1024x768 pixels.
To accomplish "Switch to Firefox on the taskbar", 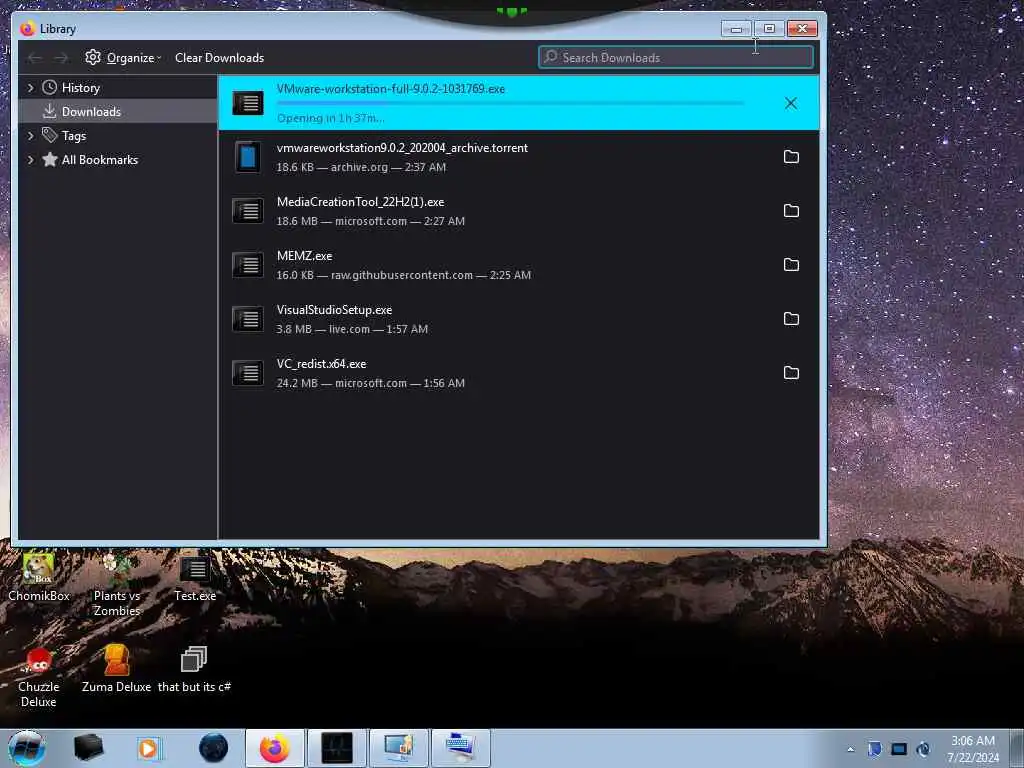I will tap(275, 748).
